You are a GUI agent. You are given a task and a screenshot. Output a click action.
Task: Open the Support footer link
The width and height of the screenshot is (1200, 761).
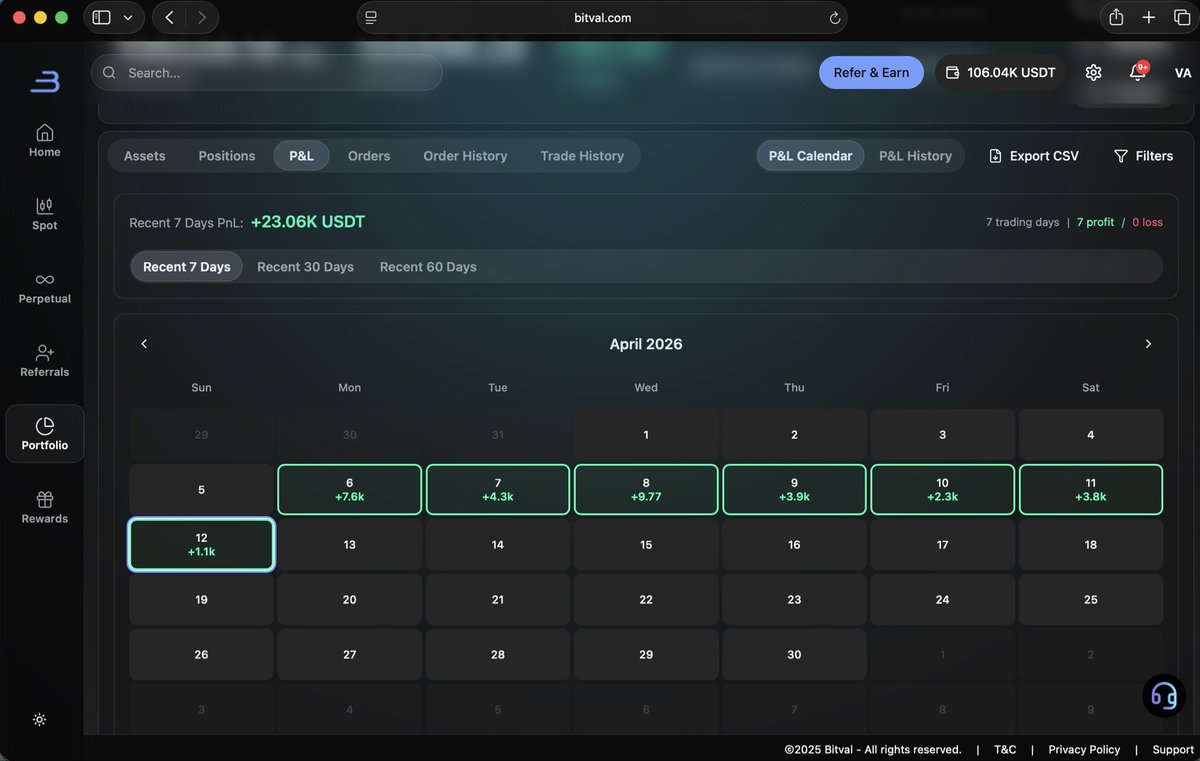(x=1173, y=750)
